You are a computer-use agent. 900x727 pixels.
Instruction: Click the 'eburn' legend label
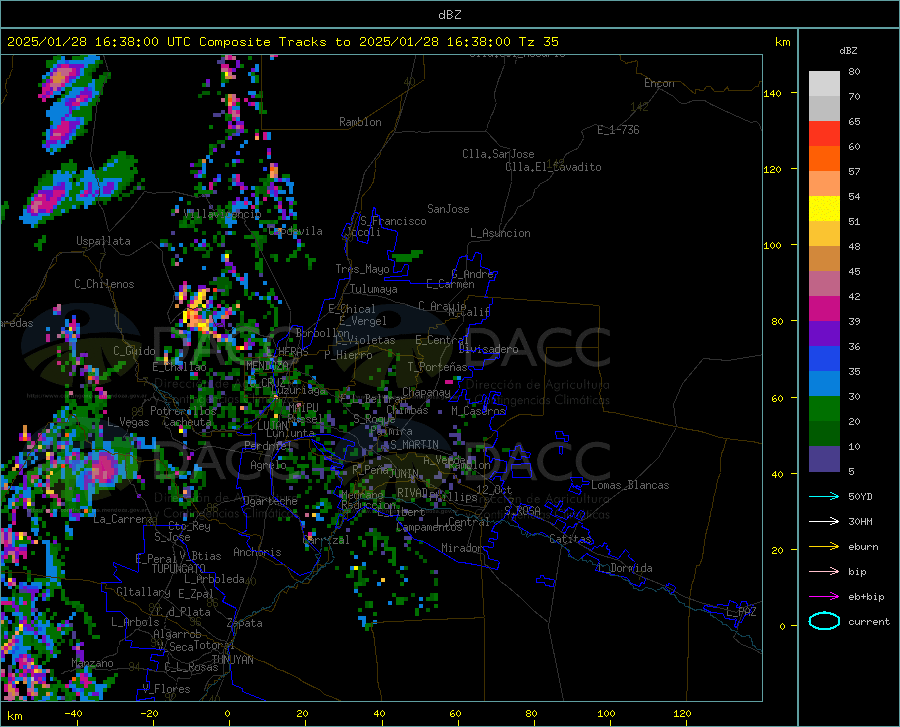tap(863, 547)
